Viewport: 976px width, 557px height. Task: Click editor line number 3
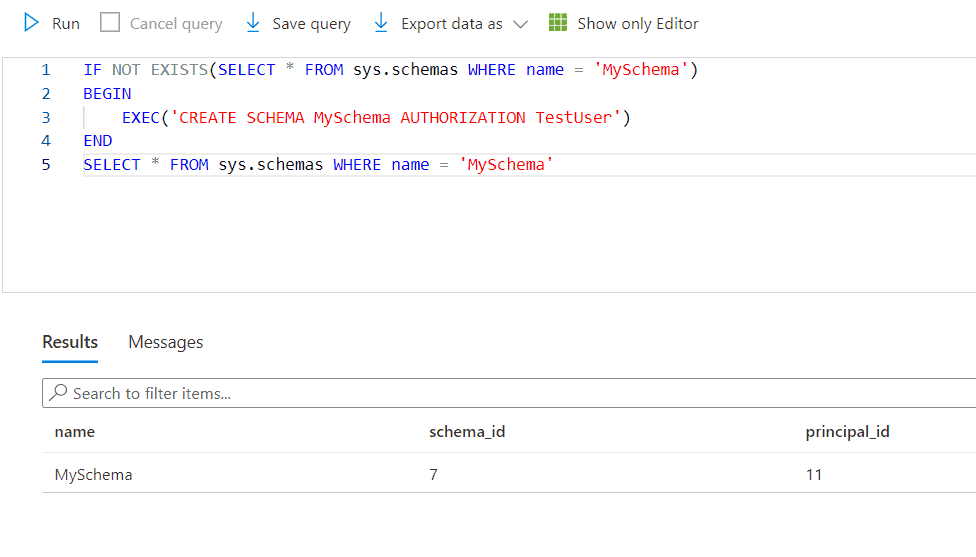(45, 117)
